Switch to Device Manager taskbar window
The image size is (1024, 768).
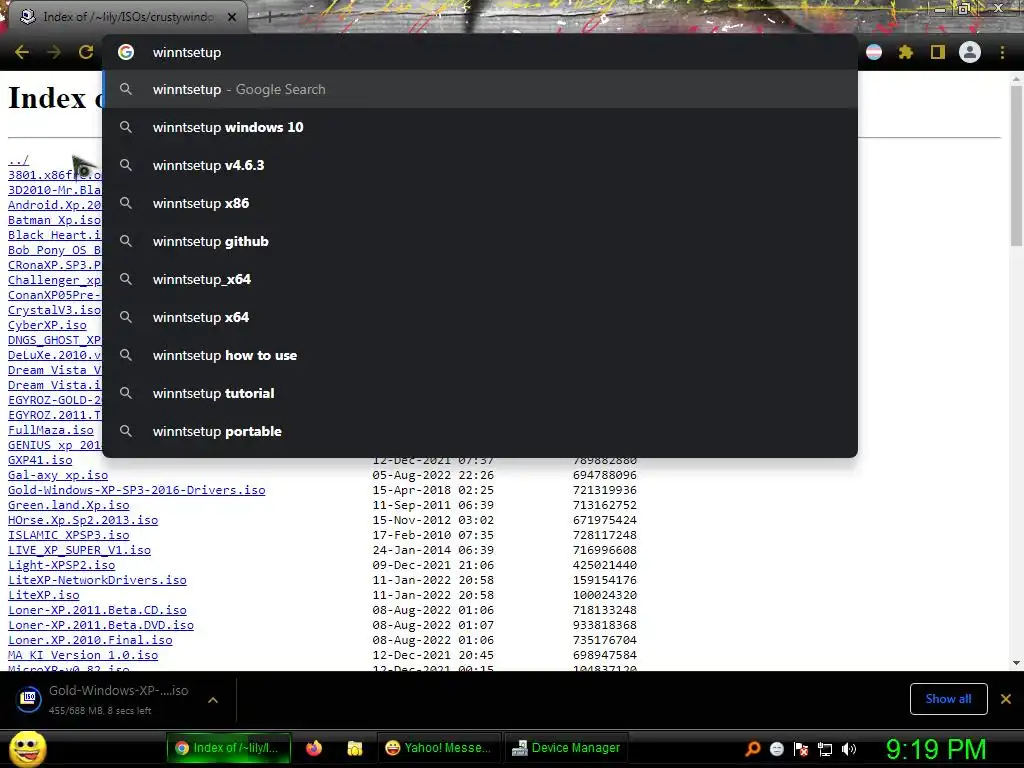[x=566, y=748]
